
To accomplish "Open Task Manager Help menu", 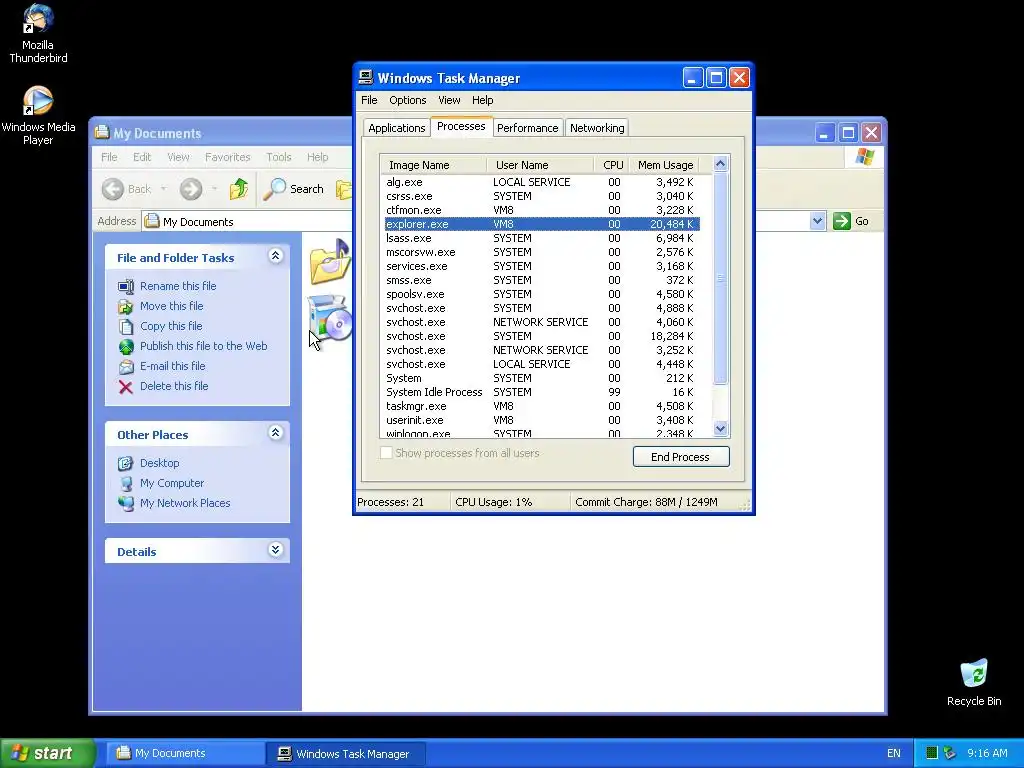I will [483, 100].
